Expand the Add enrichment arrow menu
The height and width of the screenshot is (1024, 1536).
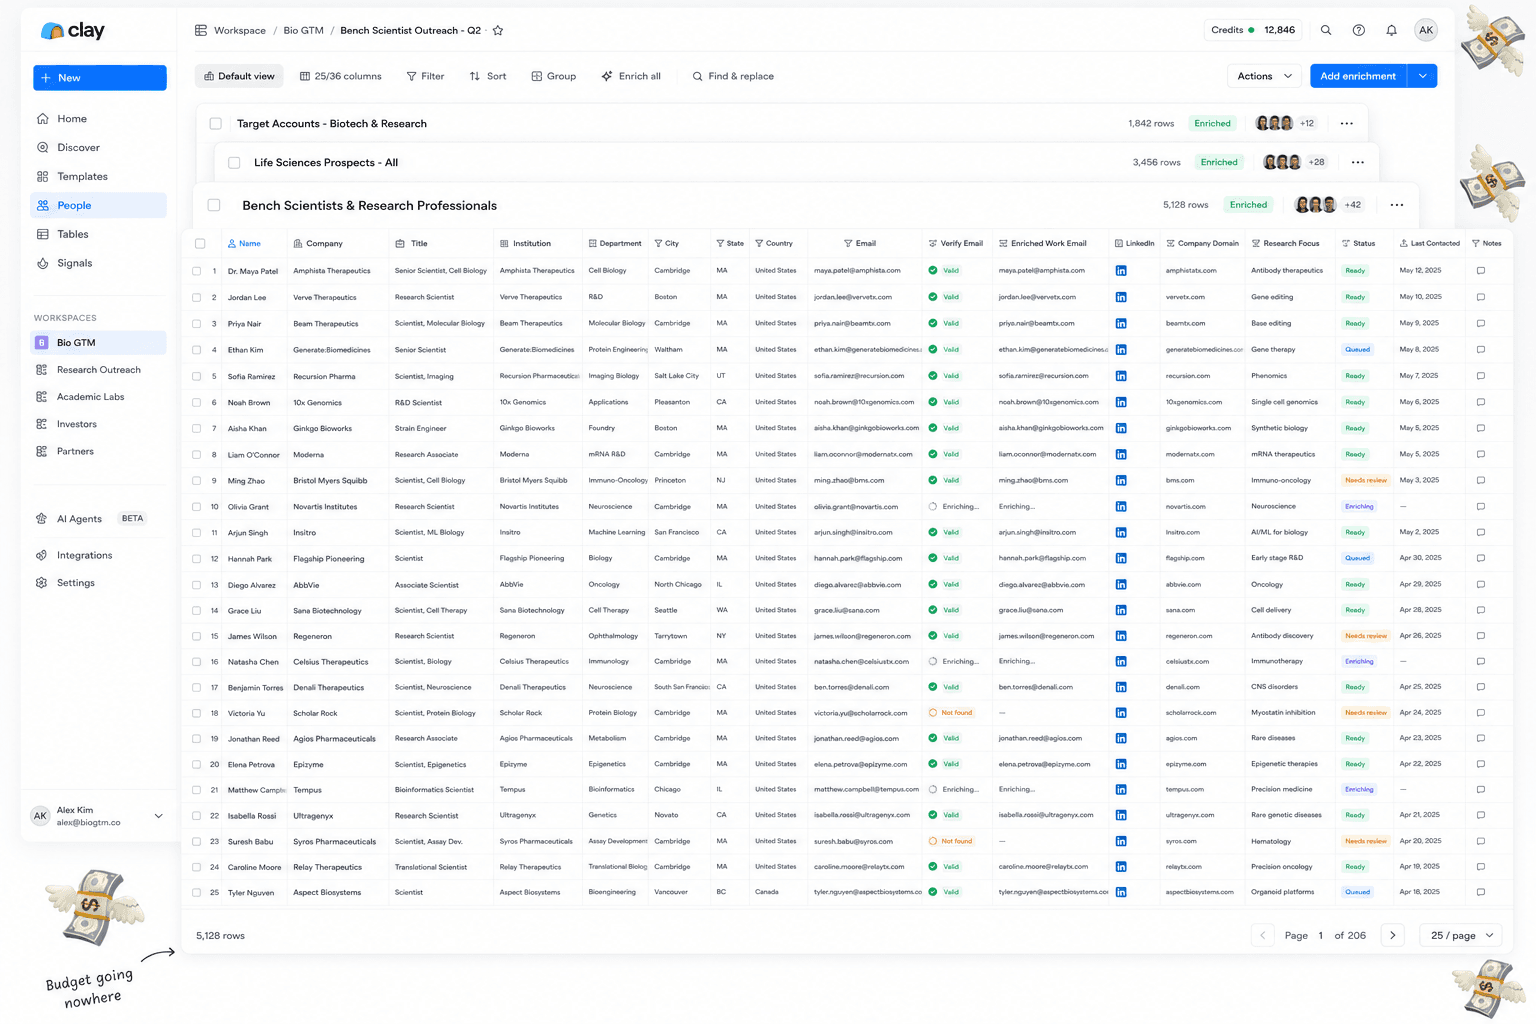[1422, 76]
